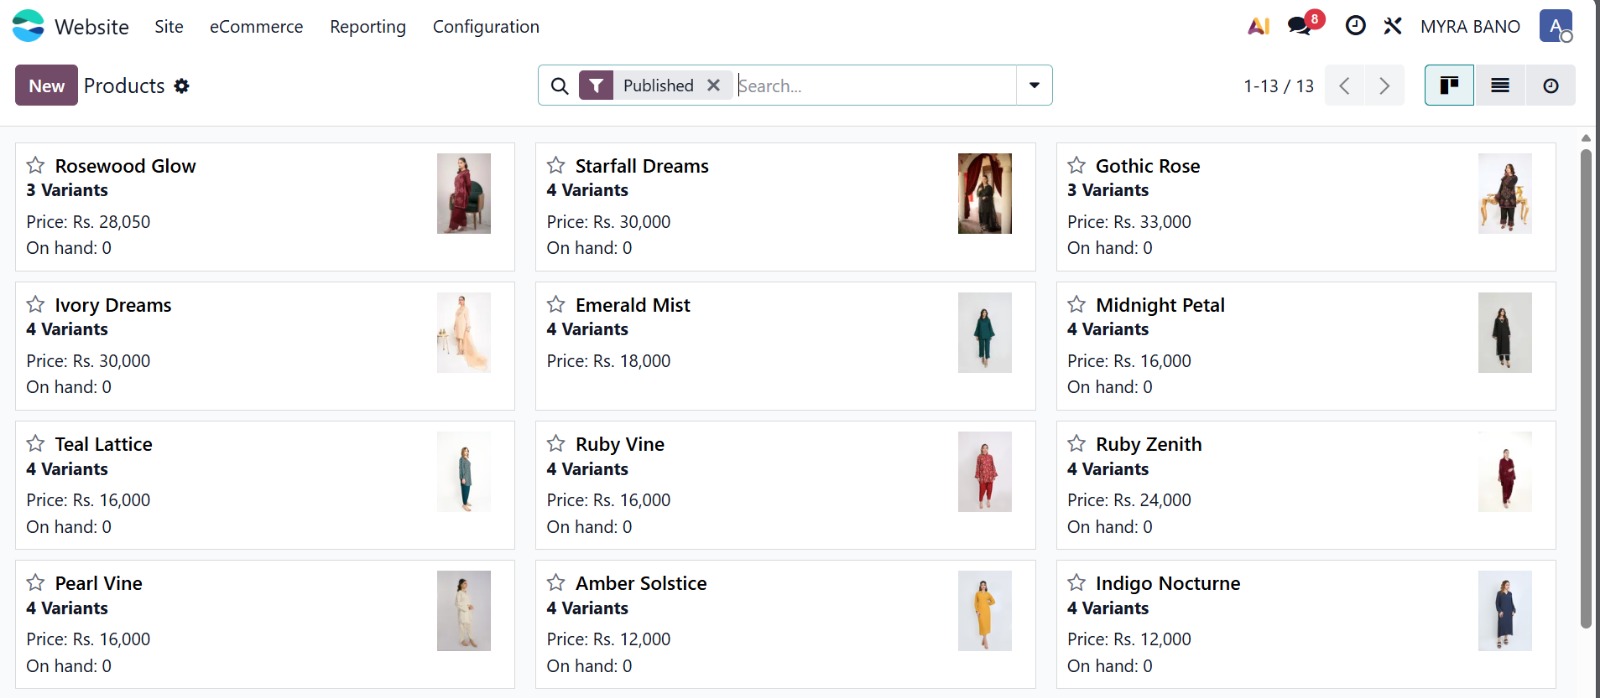Open the Configuration menu
This screenshot has height=698, width=1600.
click(x=486, y=27)
